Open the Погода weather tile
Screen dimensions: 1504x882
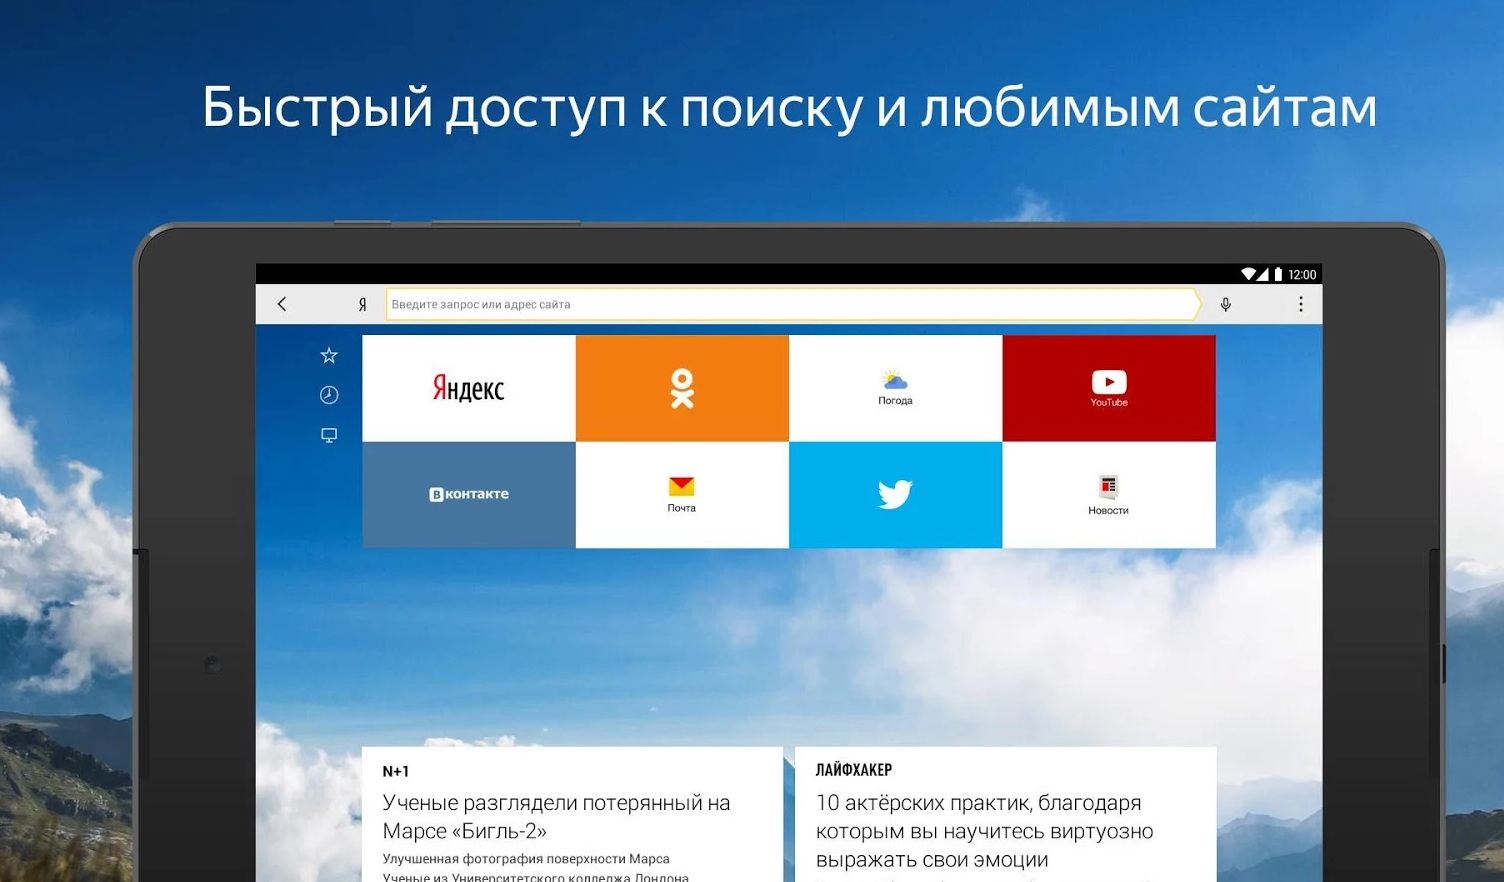pos(895,388)
